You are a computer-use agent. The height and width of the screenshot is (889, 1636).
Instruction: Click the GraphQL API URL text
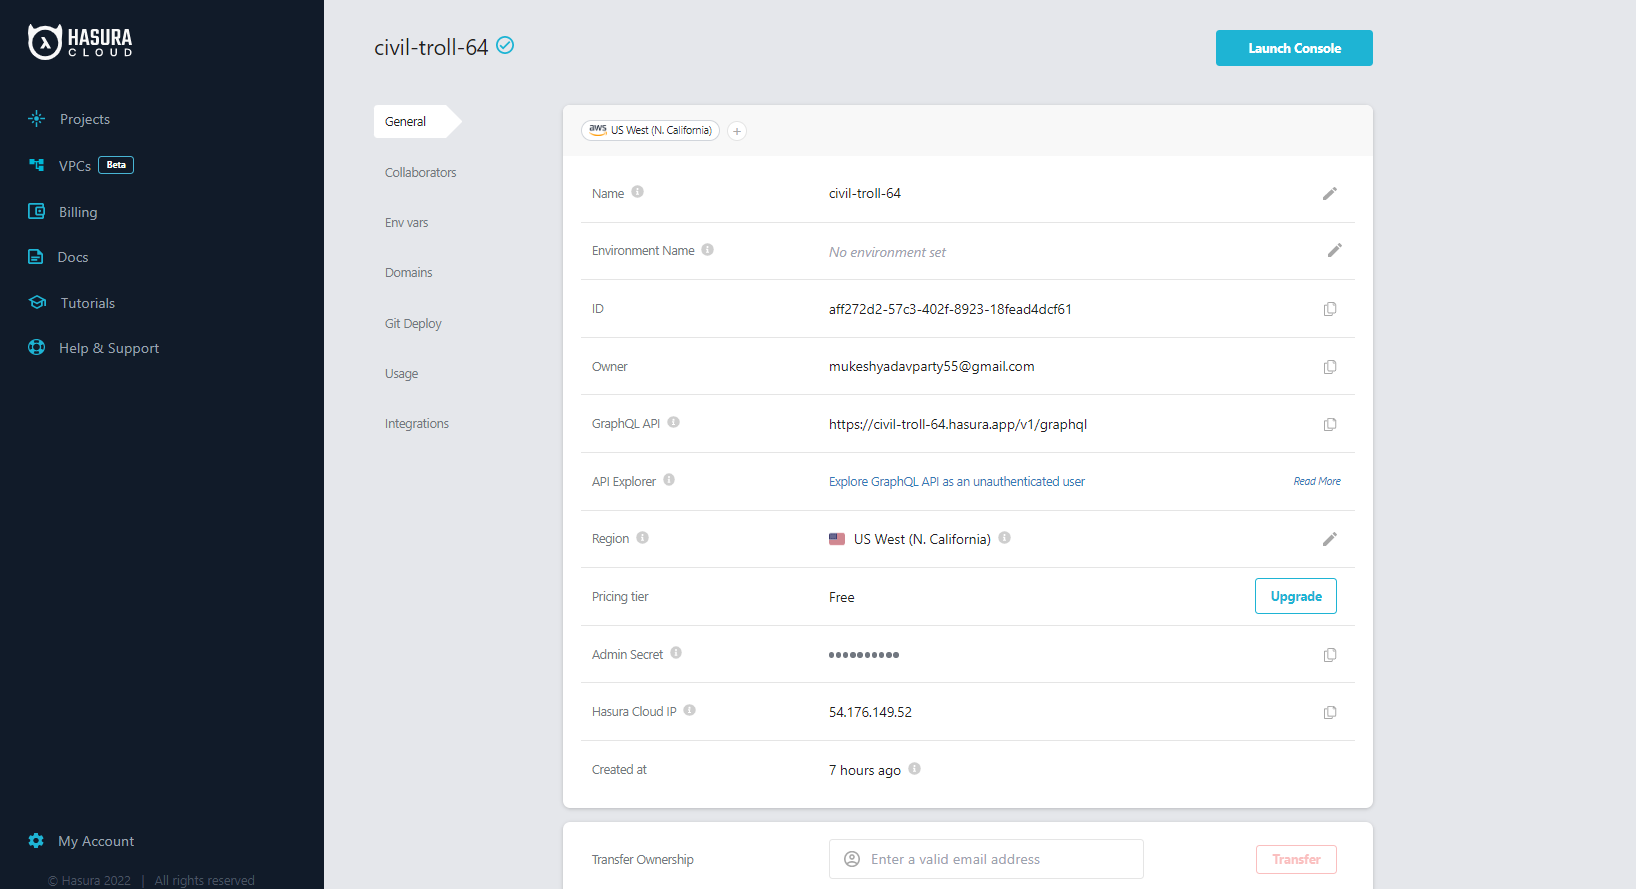[x=958, y=424]
